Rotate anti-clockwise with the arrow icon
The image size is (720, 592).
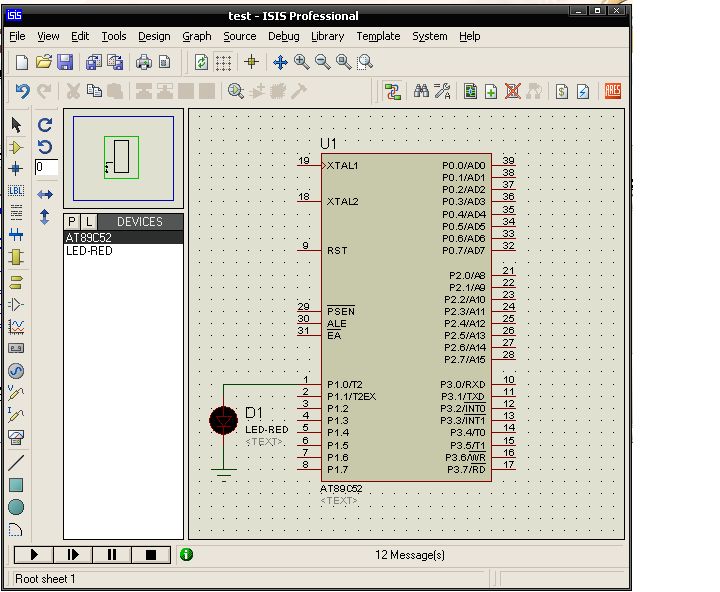coord(45,147)
